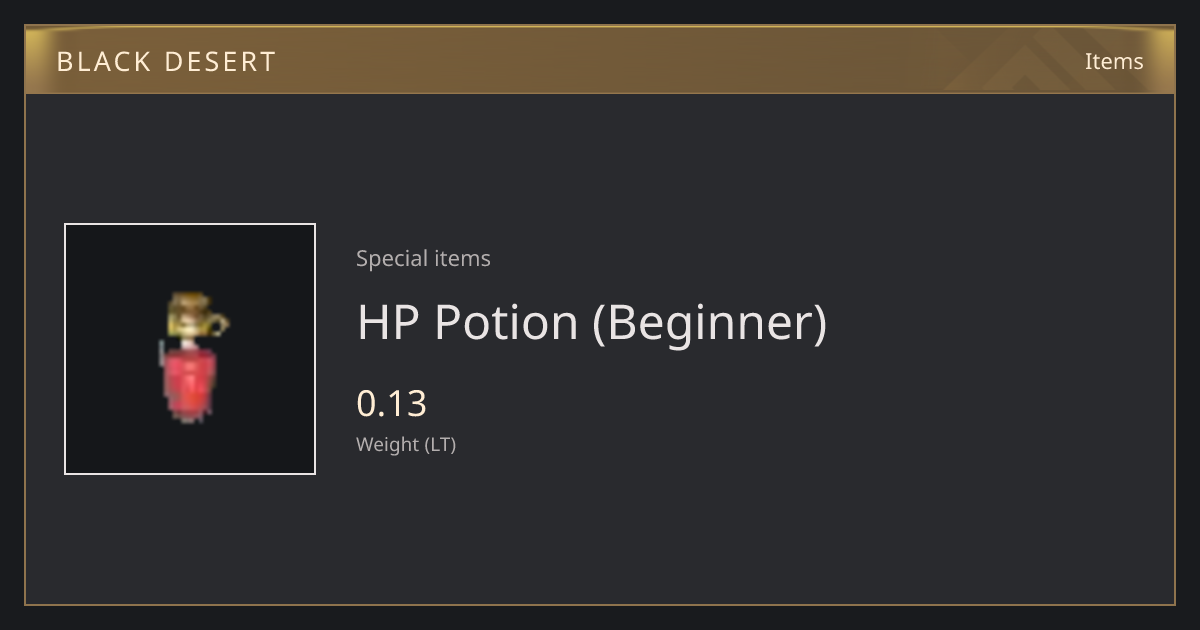The image size is (1200, 630).
Task: Click the word DESERT in the header
Action: click(223, 62)
